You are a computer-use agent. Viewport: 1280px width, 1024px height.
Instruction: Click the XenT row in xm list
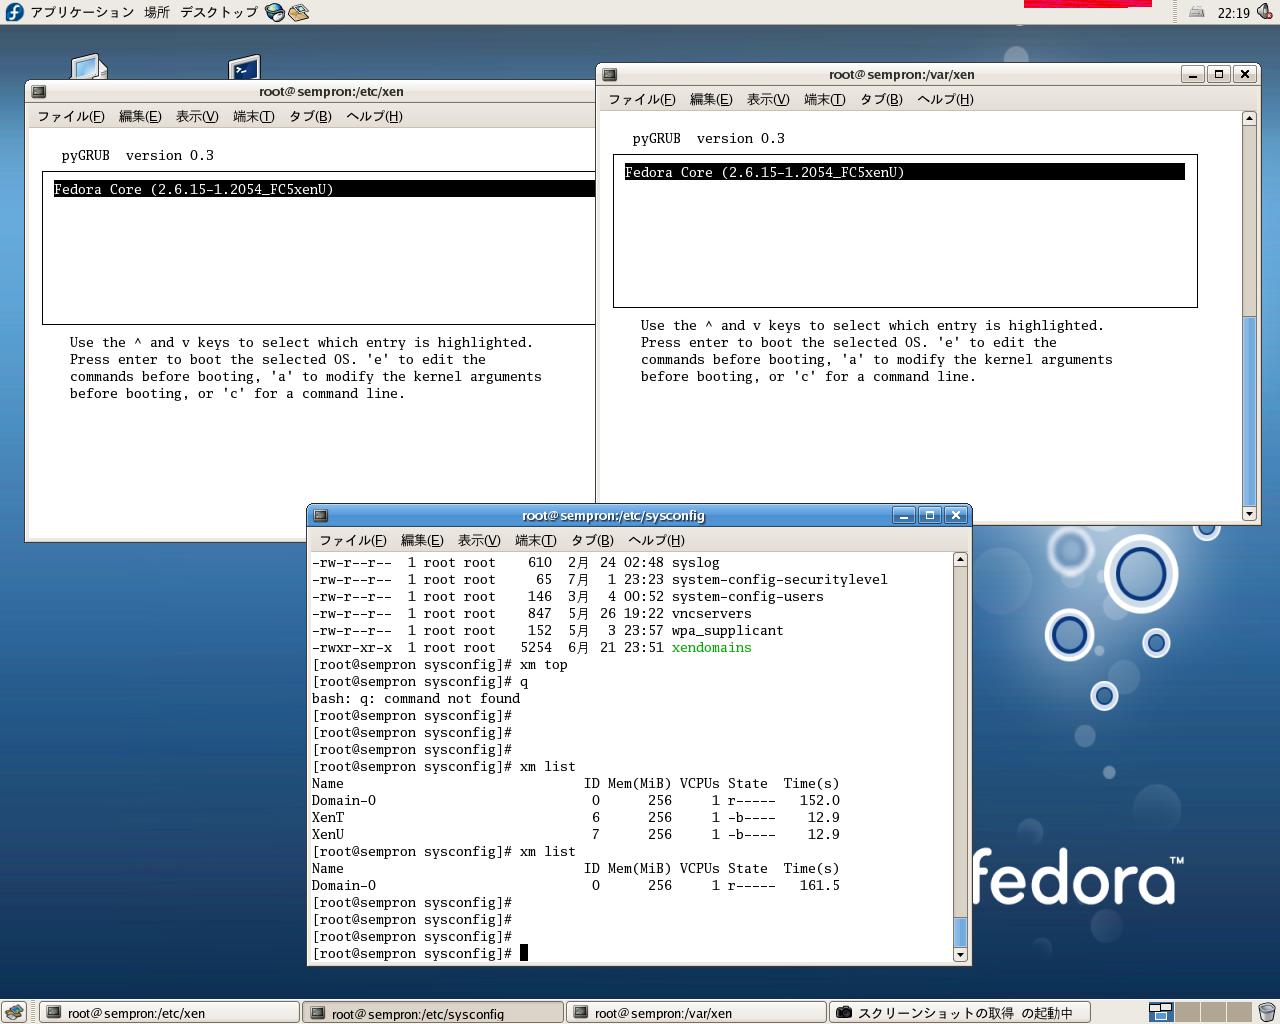pos(576,818)
